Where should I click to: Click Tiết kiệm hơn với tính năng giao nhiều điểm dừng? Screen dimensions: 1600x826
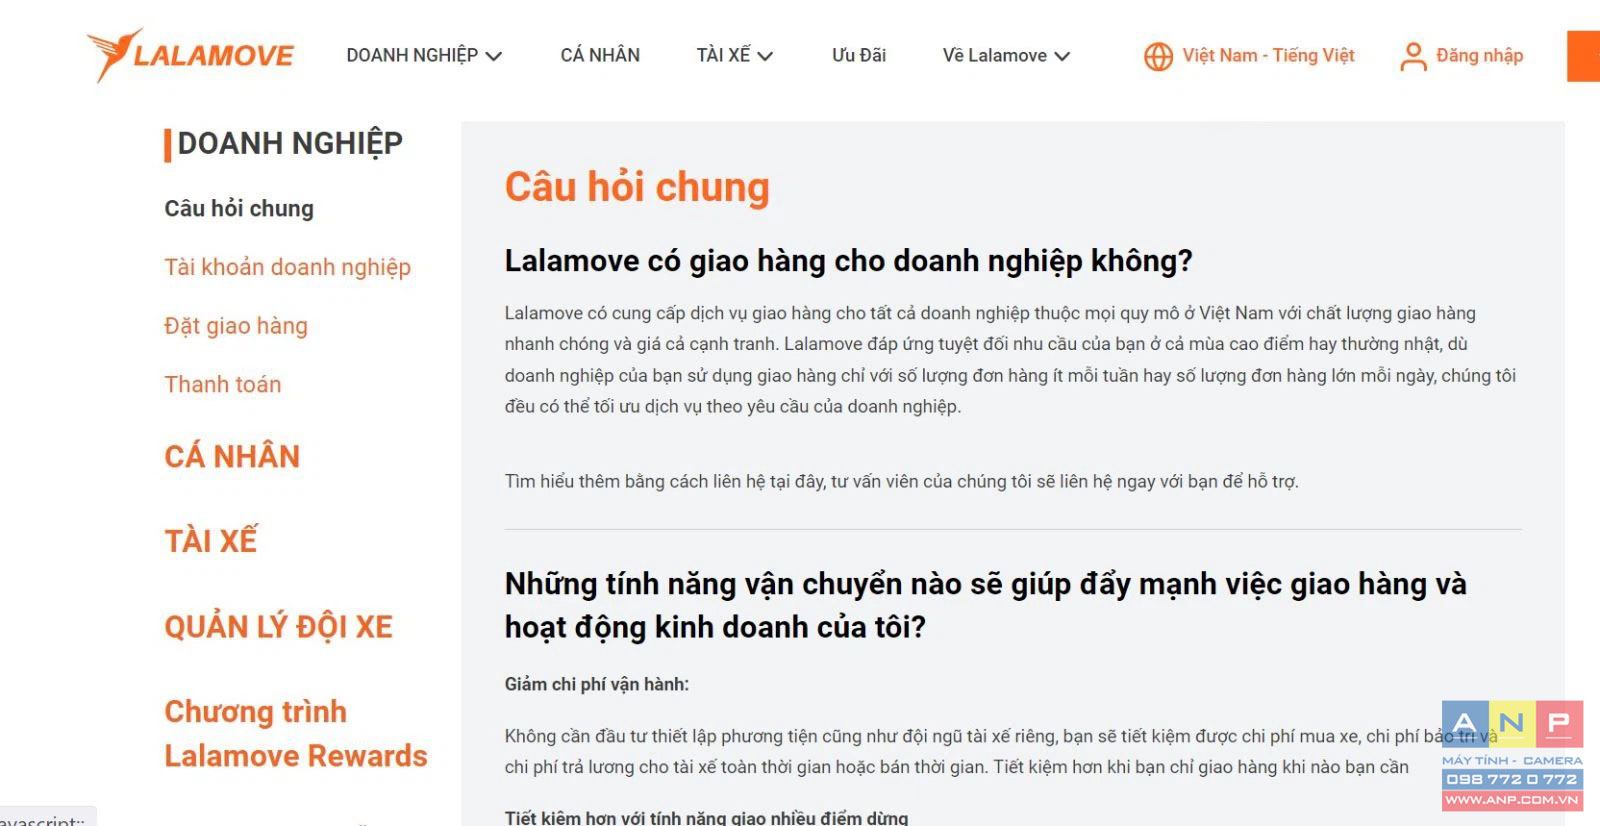coord(706,817)
